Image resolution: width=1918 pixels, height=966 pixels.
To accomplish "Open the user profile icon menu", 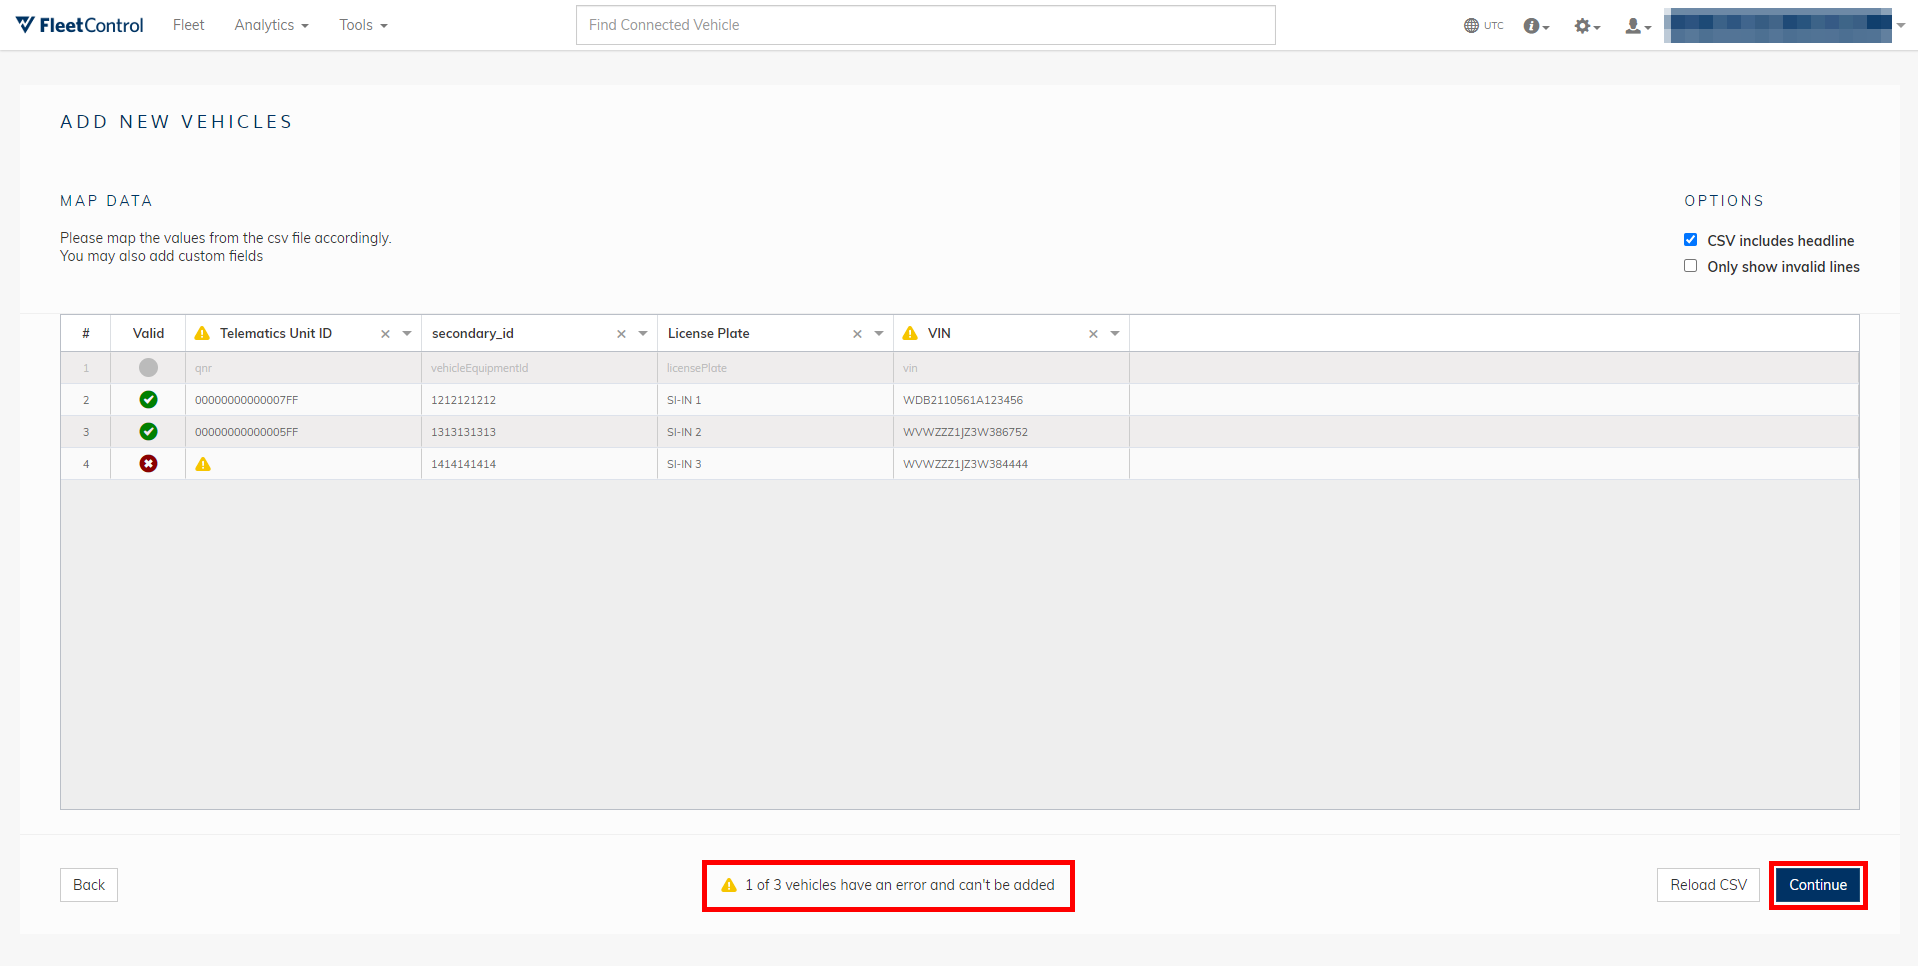I will (x=1637, y=26).
